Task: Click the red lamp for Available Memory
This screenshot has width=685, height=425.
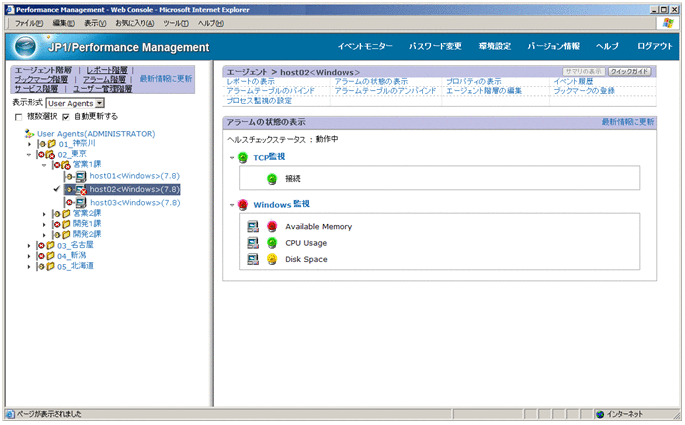Action: click(272, 226)
